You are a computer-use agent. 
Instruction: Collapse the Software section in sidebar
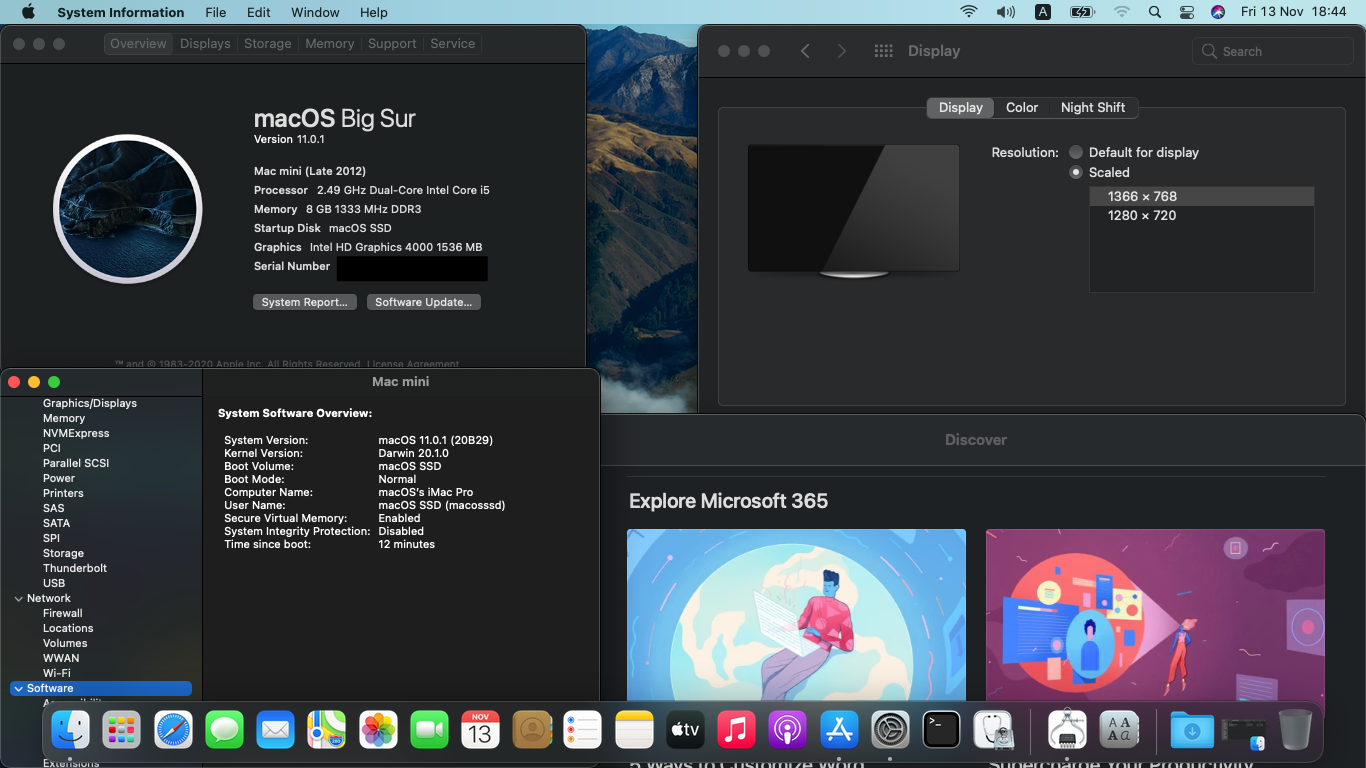(18, 688)
